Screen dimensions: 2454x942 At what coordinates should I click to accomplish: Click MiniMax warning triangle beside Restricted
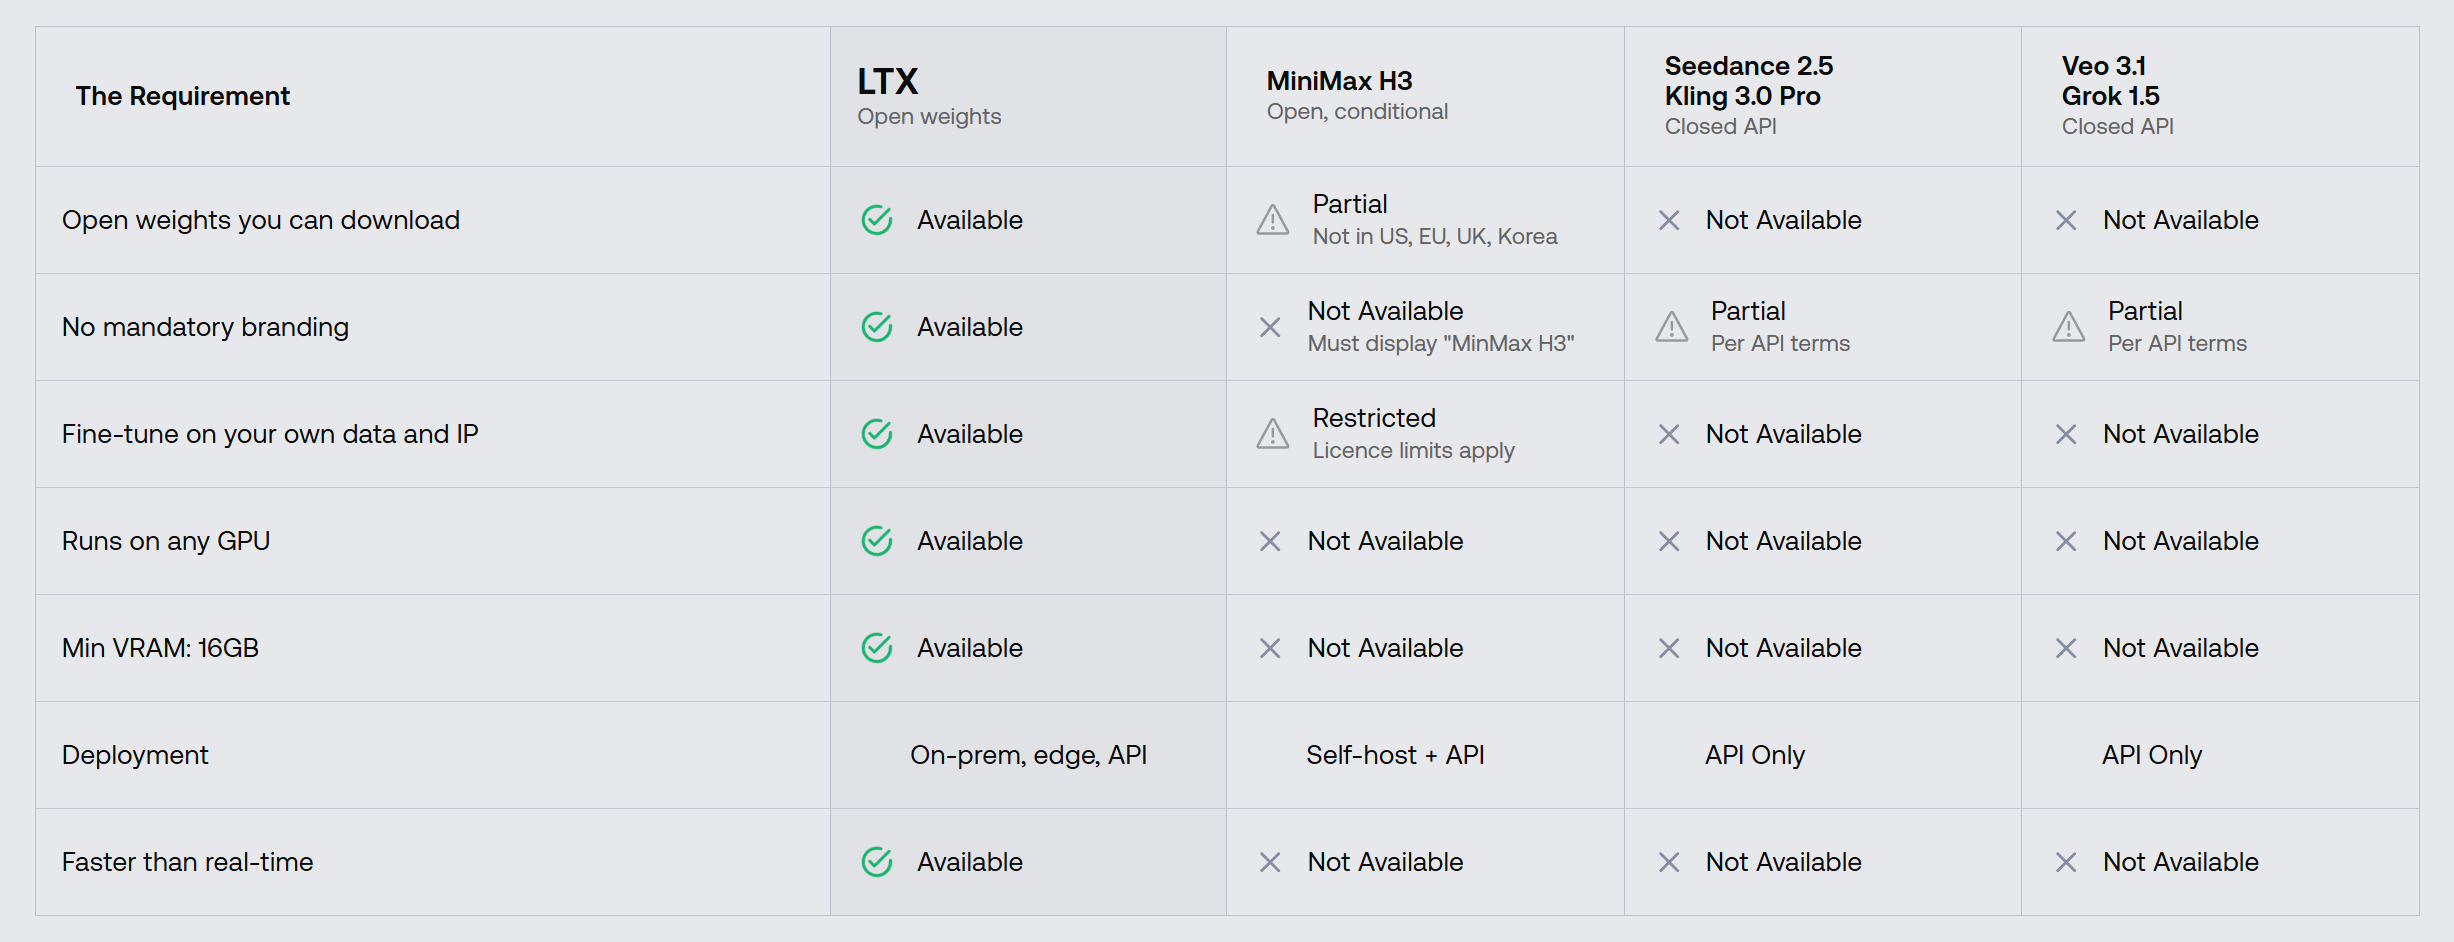click(x=1273, y=434)
